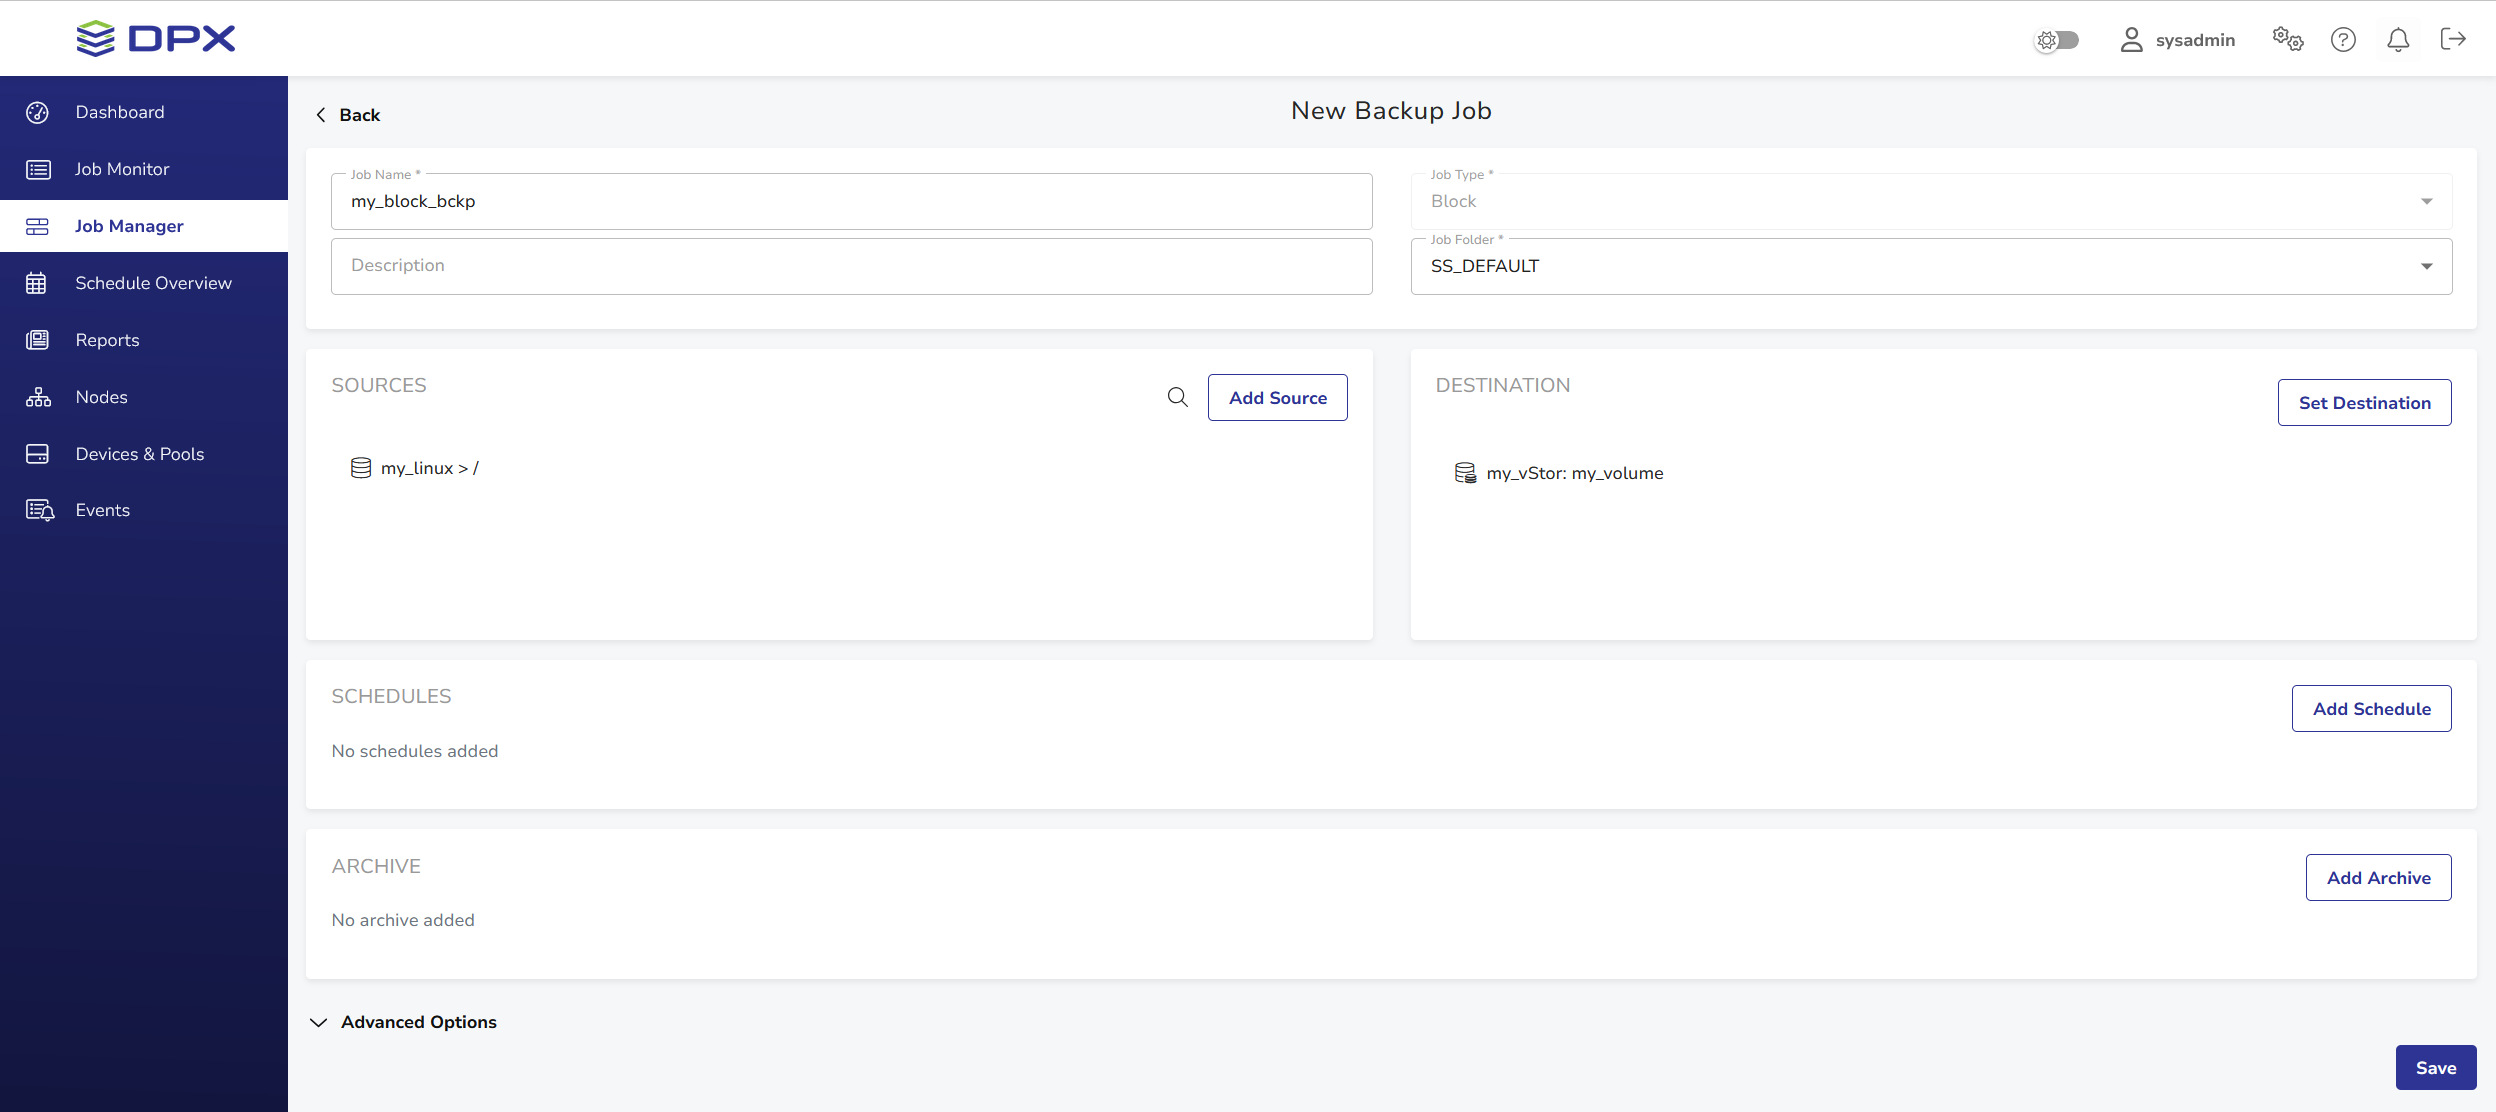Click the my_vStor destination storage icon
The height and width of the screenshot is (1112, 2496).
1465,473
